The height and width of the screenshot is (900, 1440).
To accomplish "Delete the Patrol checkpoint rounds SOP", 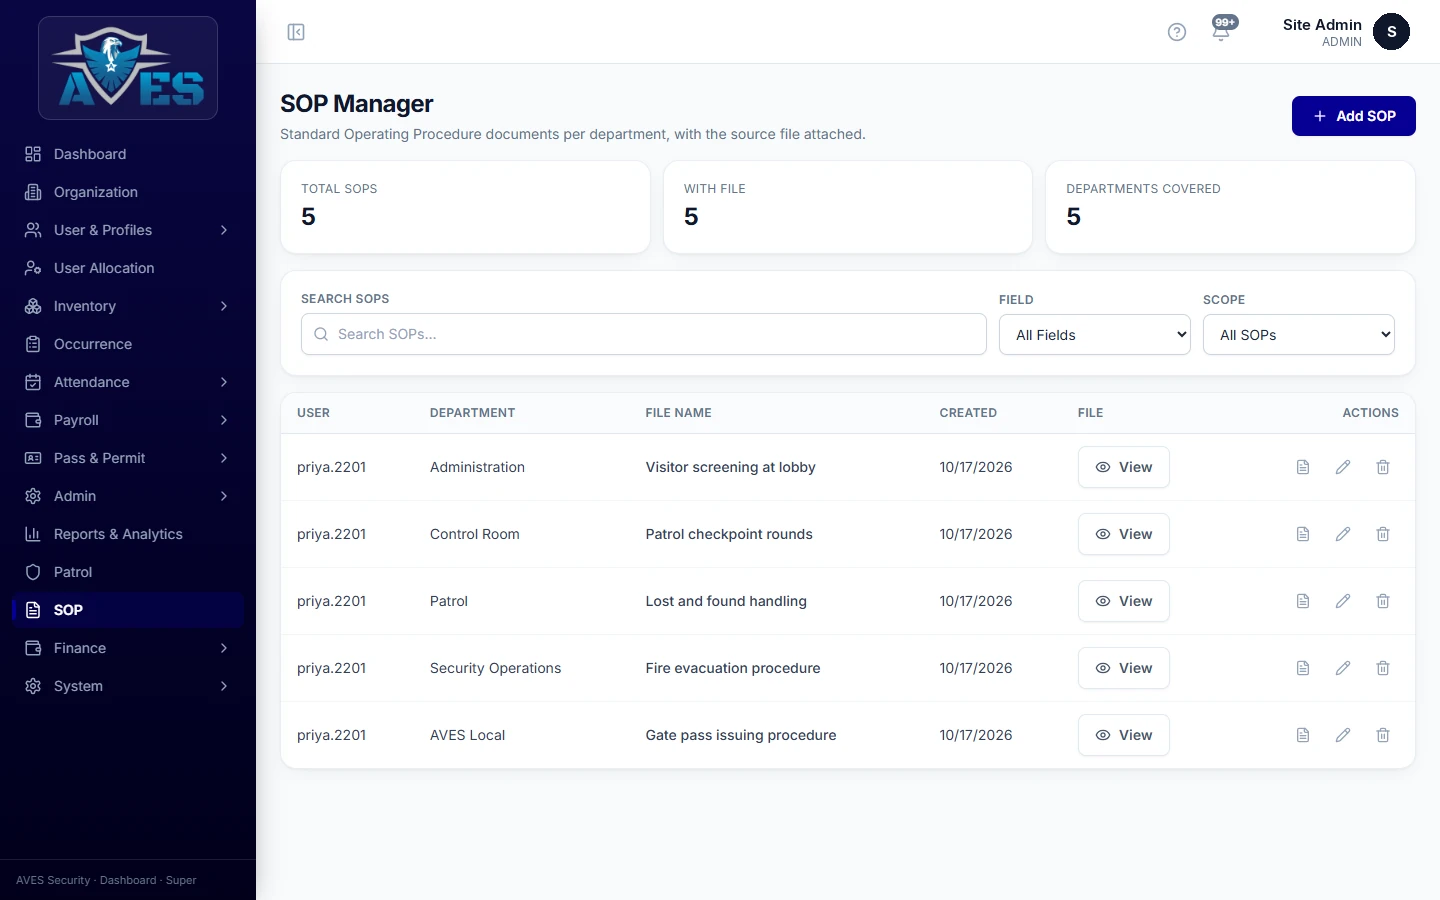I will (1383, 534).
